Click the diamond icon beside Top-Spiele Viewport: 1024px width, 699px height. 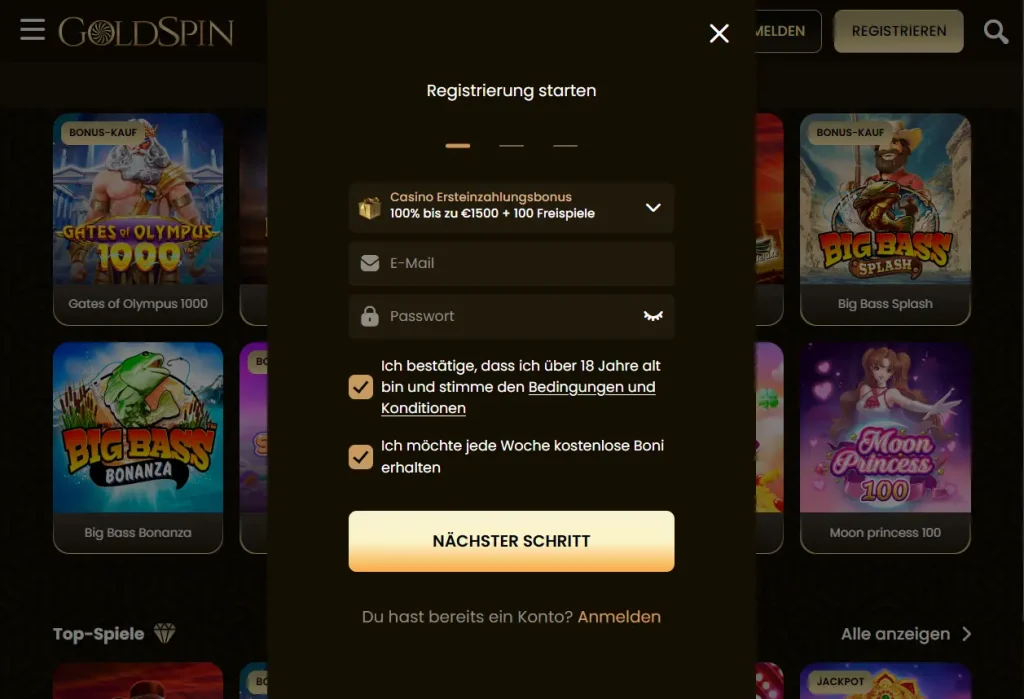165,633
